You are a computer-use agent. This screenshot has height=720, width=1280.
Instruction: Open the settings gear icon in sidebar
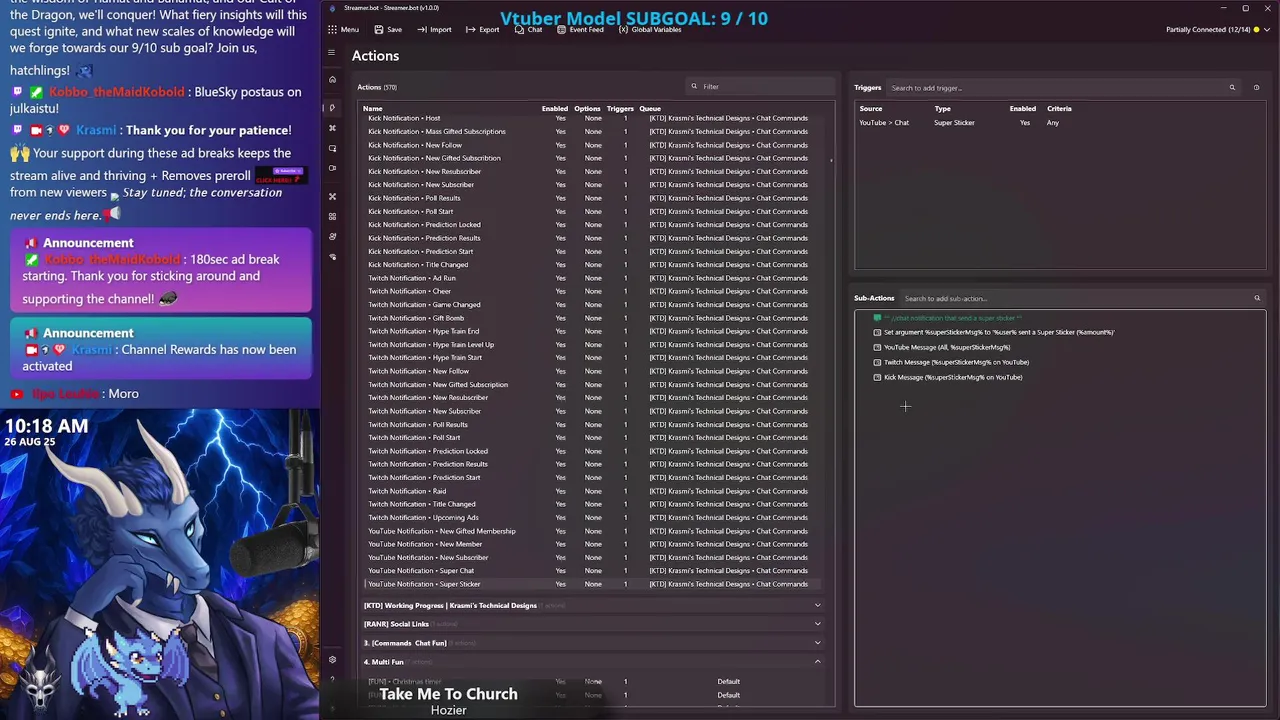pos(333,660)
